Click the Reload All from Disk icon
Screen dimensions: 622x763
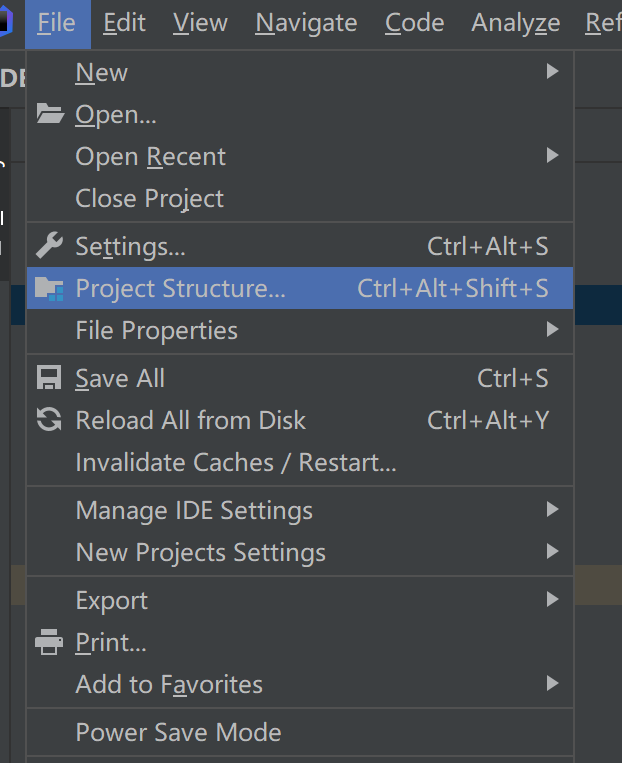(49, 420)
